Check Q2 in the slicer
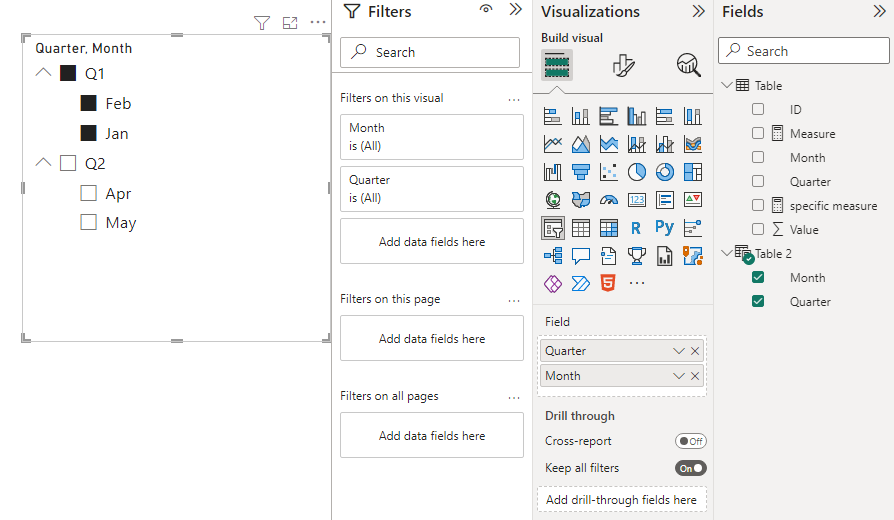Image resolution: width=894 pixels, height=520 pixels. (x=68, y=163)
